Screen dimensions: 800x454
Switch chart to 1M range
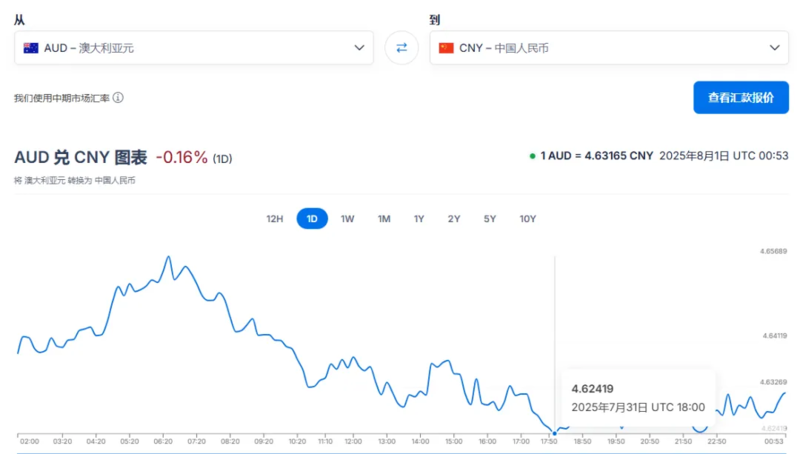click(x=384, y=219)
